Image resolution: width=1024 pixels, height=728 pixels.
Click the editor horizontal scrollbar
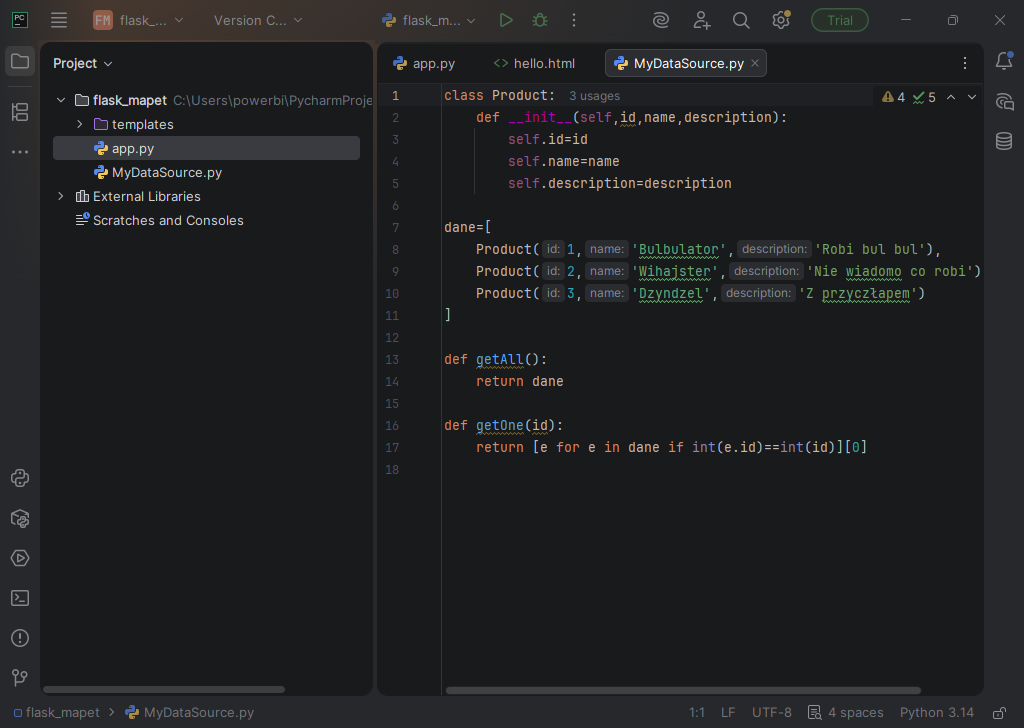pos(683,690)
